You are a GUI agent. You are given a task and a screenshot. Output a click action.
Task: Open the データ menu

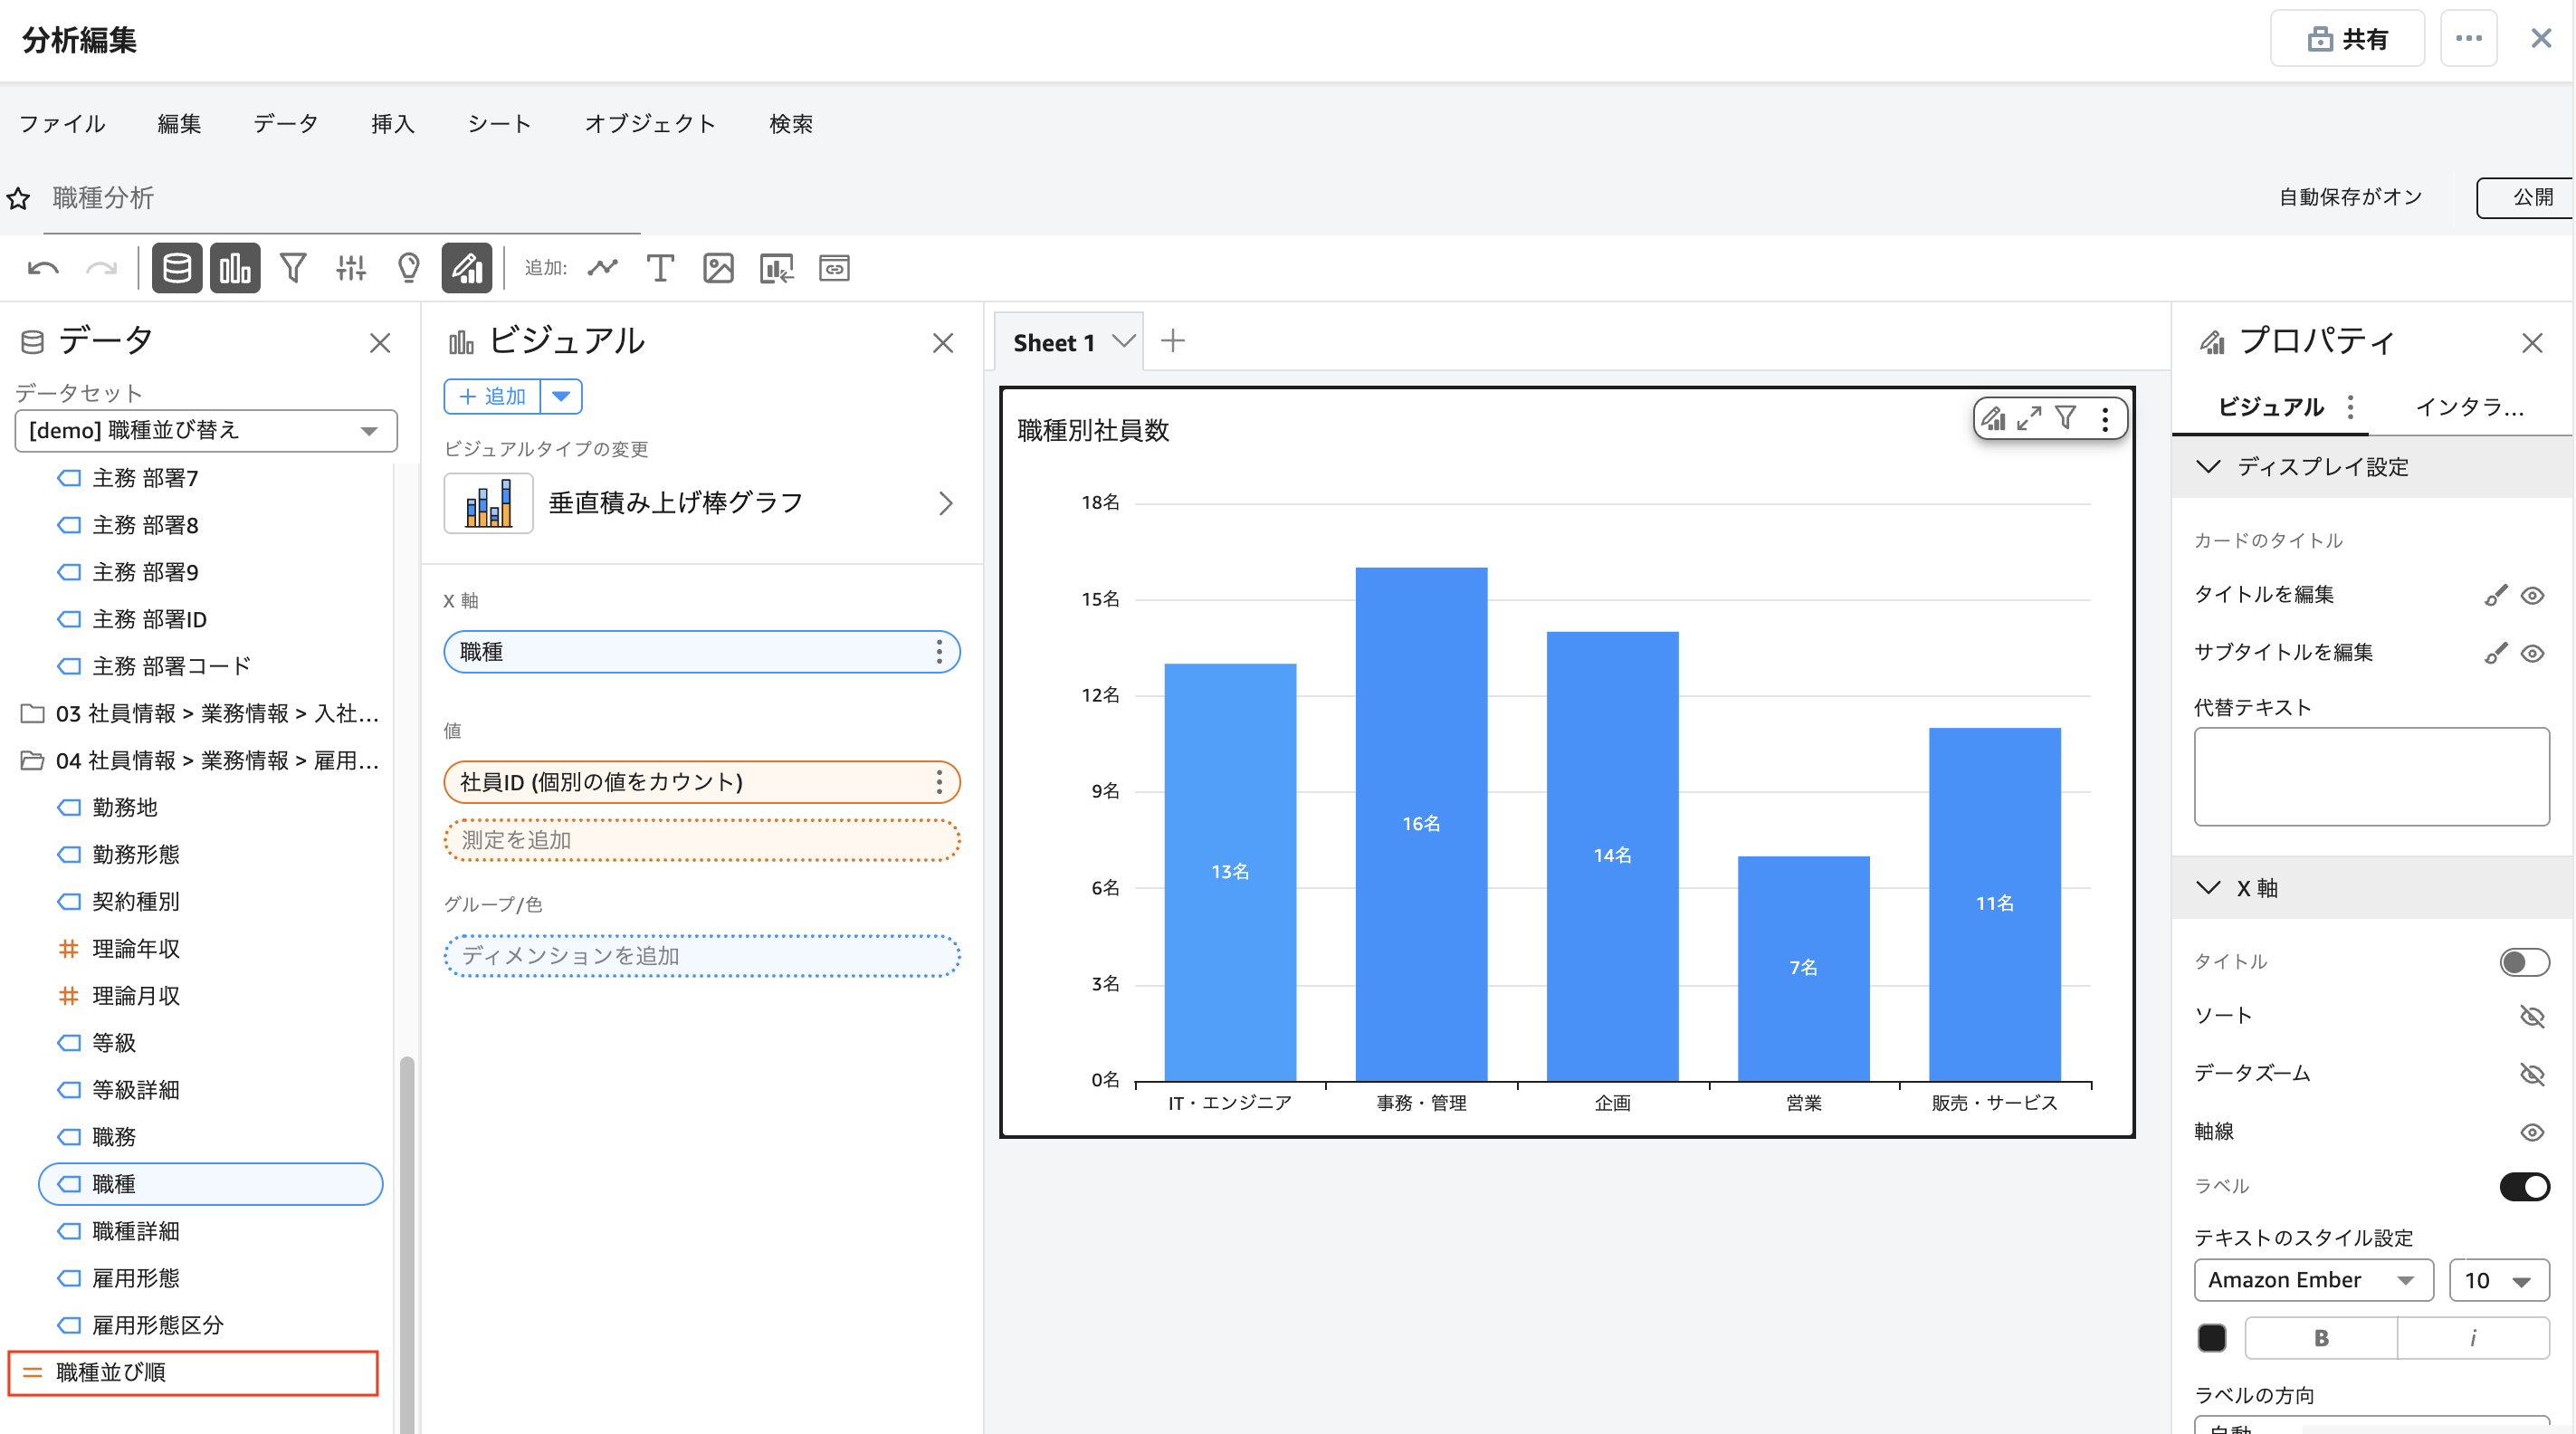(x=285, y=123)
